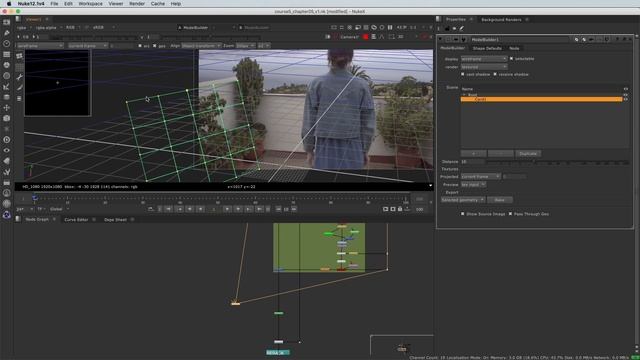This screenshot has height=360, width=640.
Task: Enable the Show Source Image checkbox
Action: pyautogui.click(x=462, y=214)
